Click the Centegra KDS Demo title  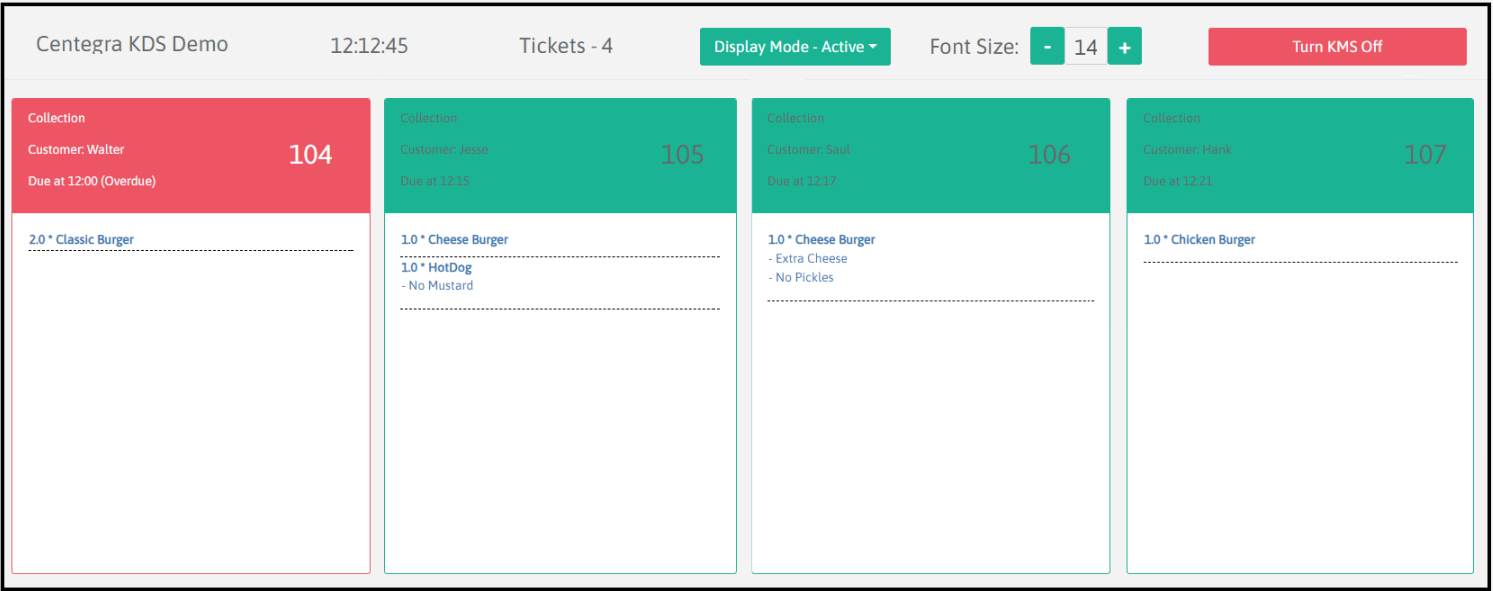pos(132,45)
